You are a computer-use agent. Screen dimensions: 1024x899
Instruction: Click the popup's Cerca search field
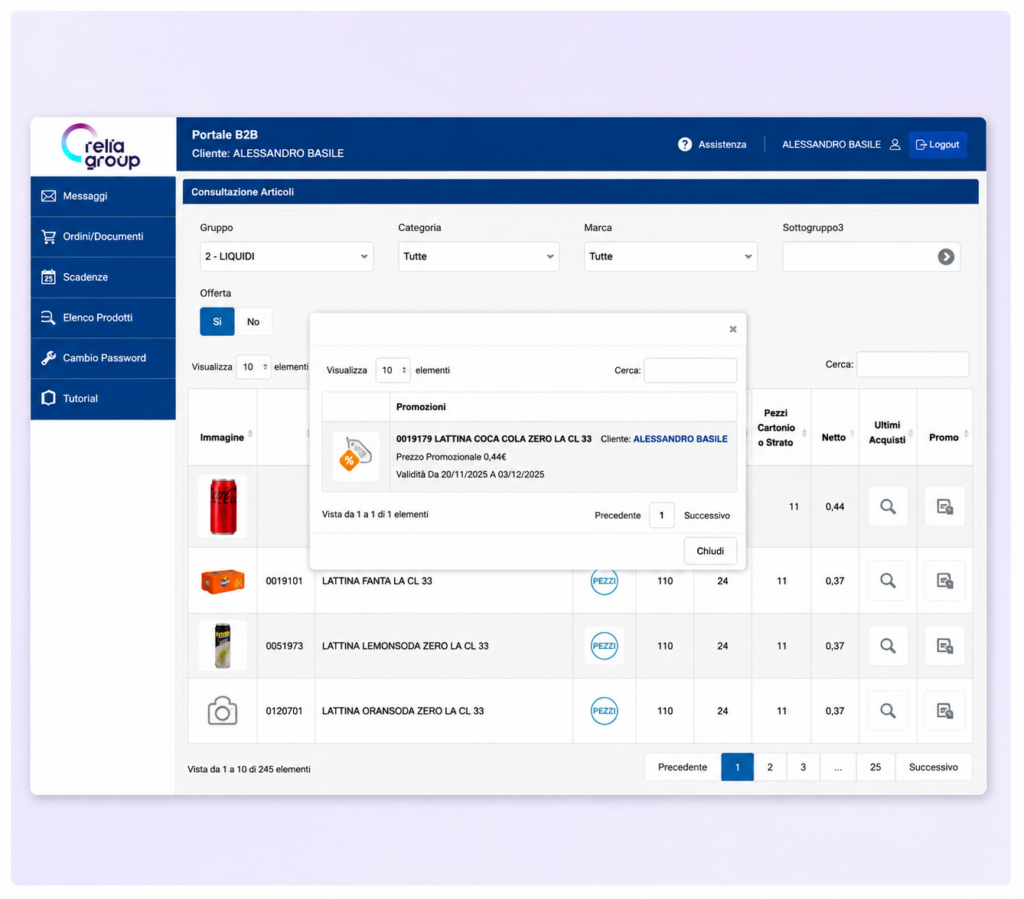690,370
